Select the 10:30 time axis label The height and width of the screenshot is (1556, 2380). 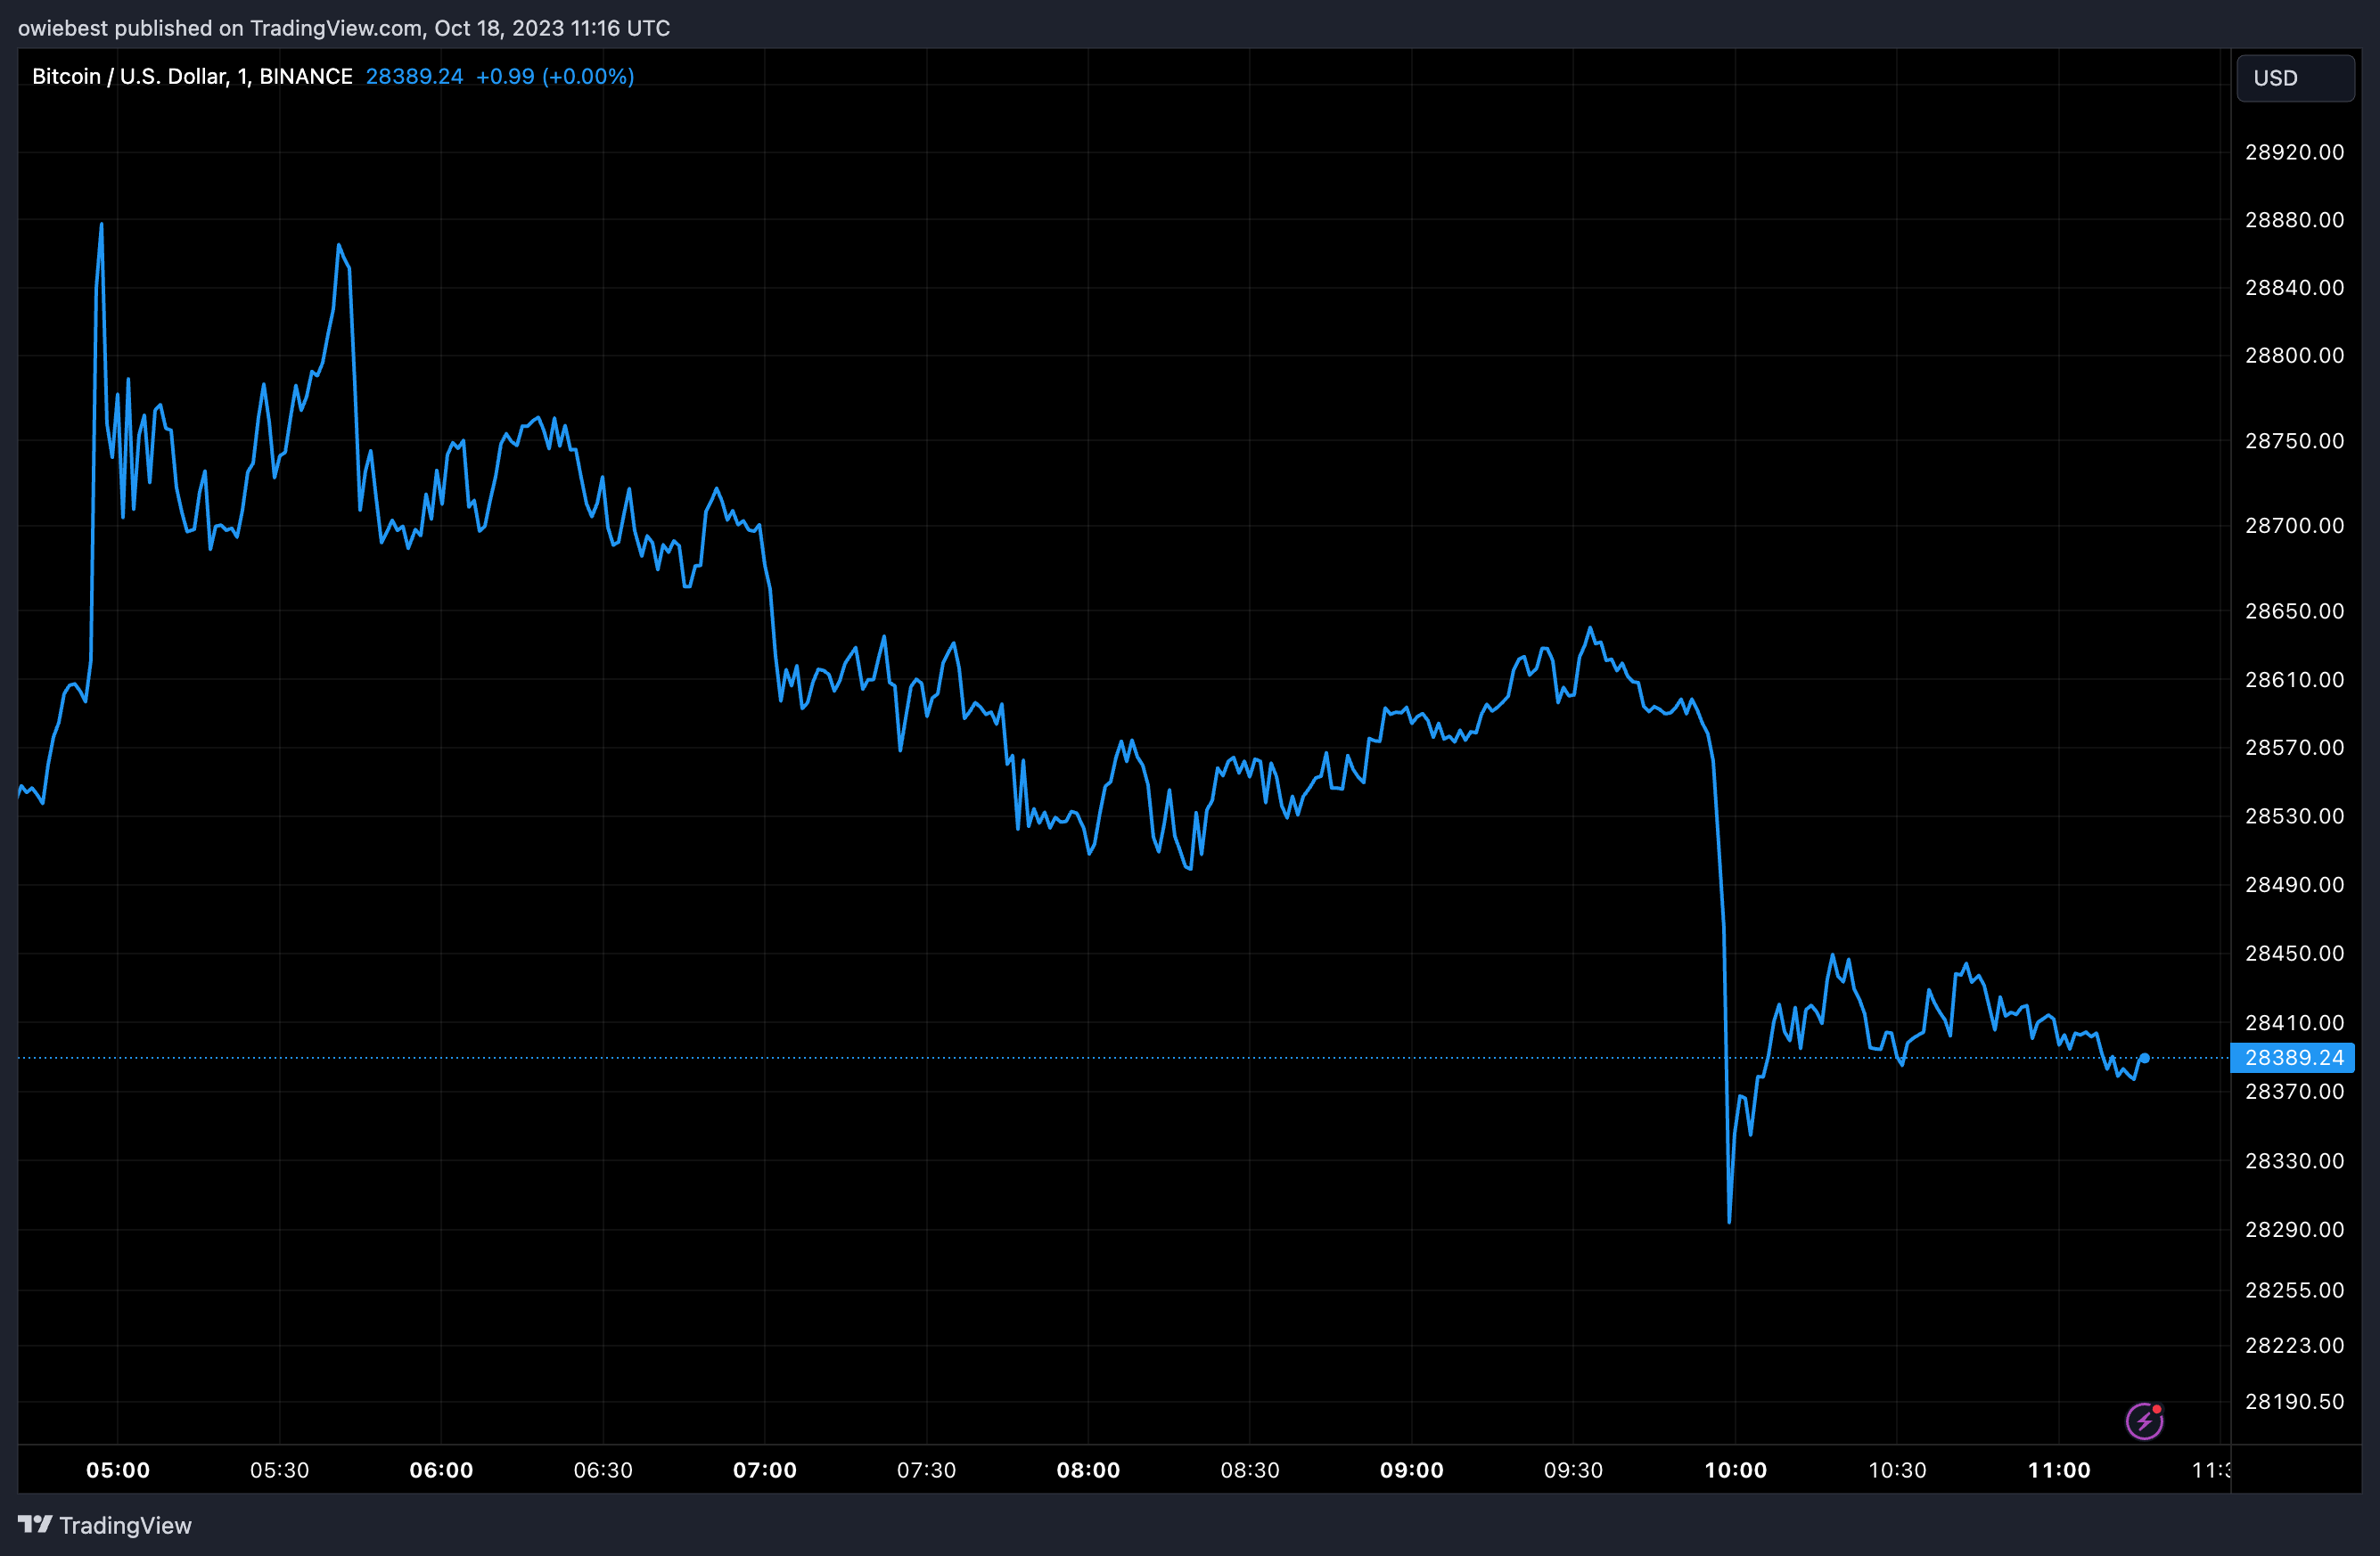coord(1897,1470)
